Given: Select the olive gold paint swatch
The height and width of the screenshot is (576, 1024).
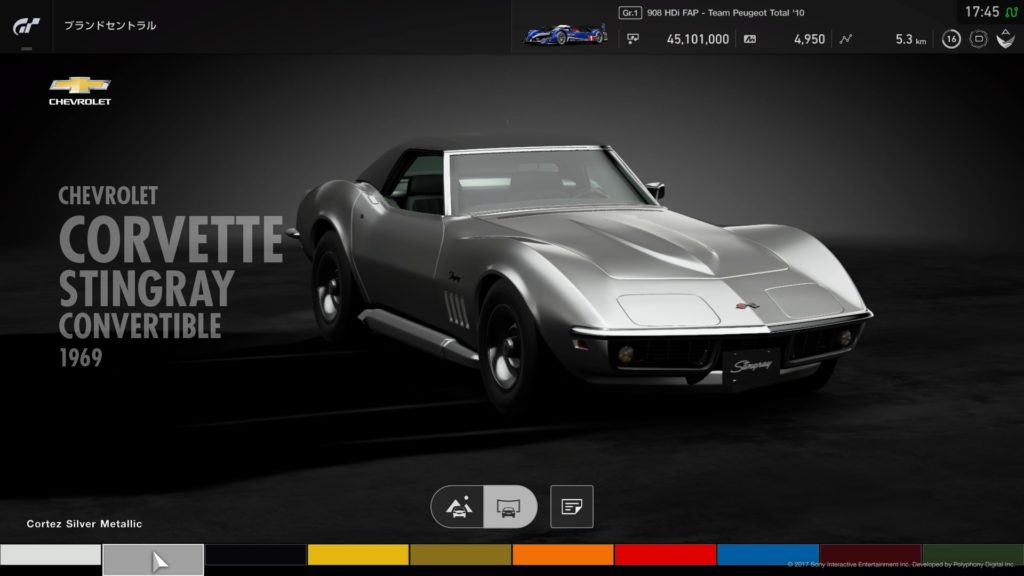Looking at the screenshot, I should pyautogui.click(x=460, y=555).
